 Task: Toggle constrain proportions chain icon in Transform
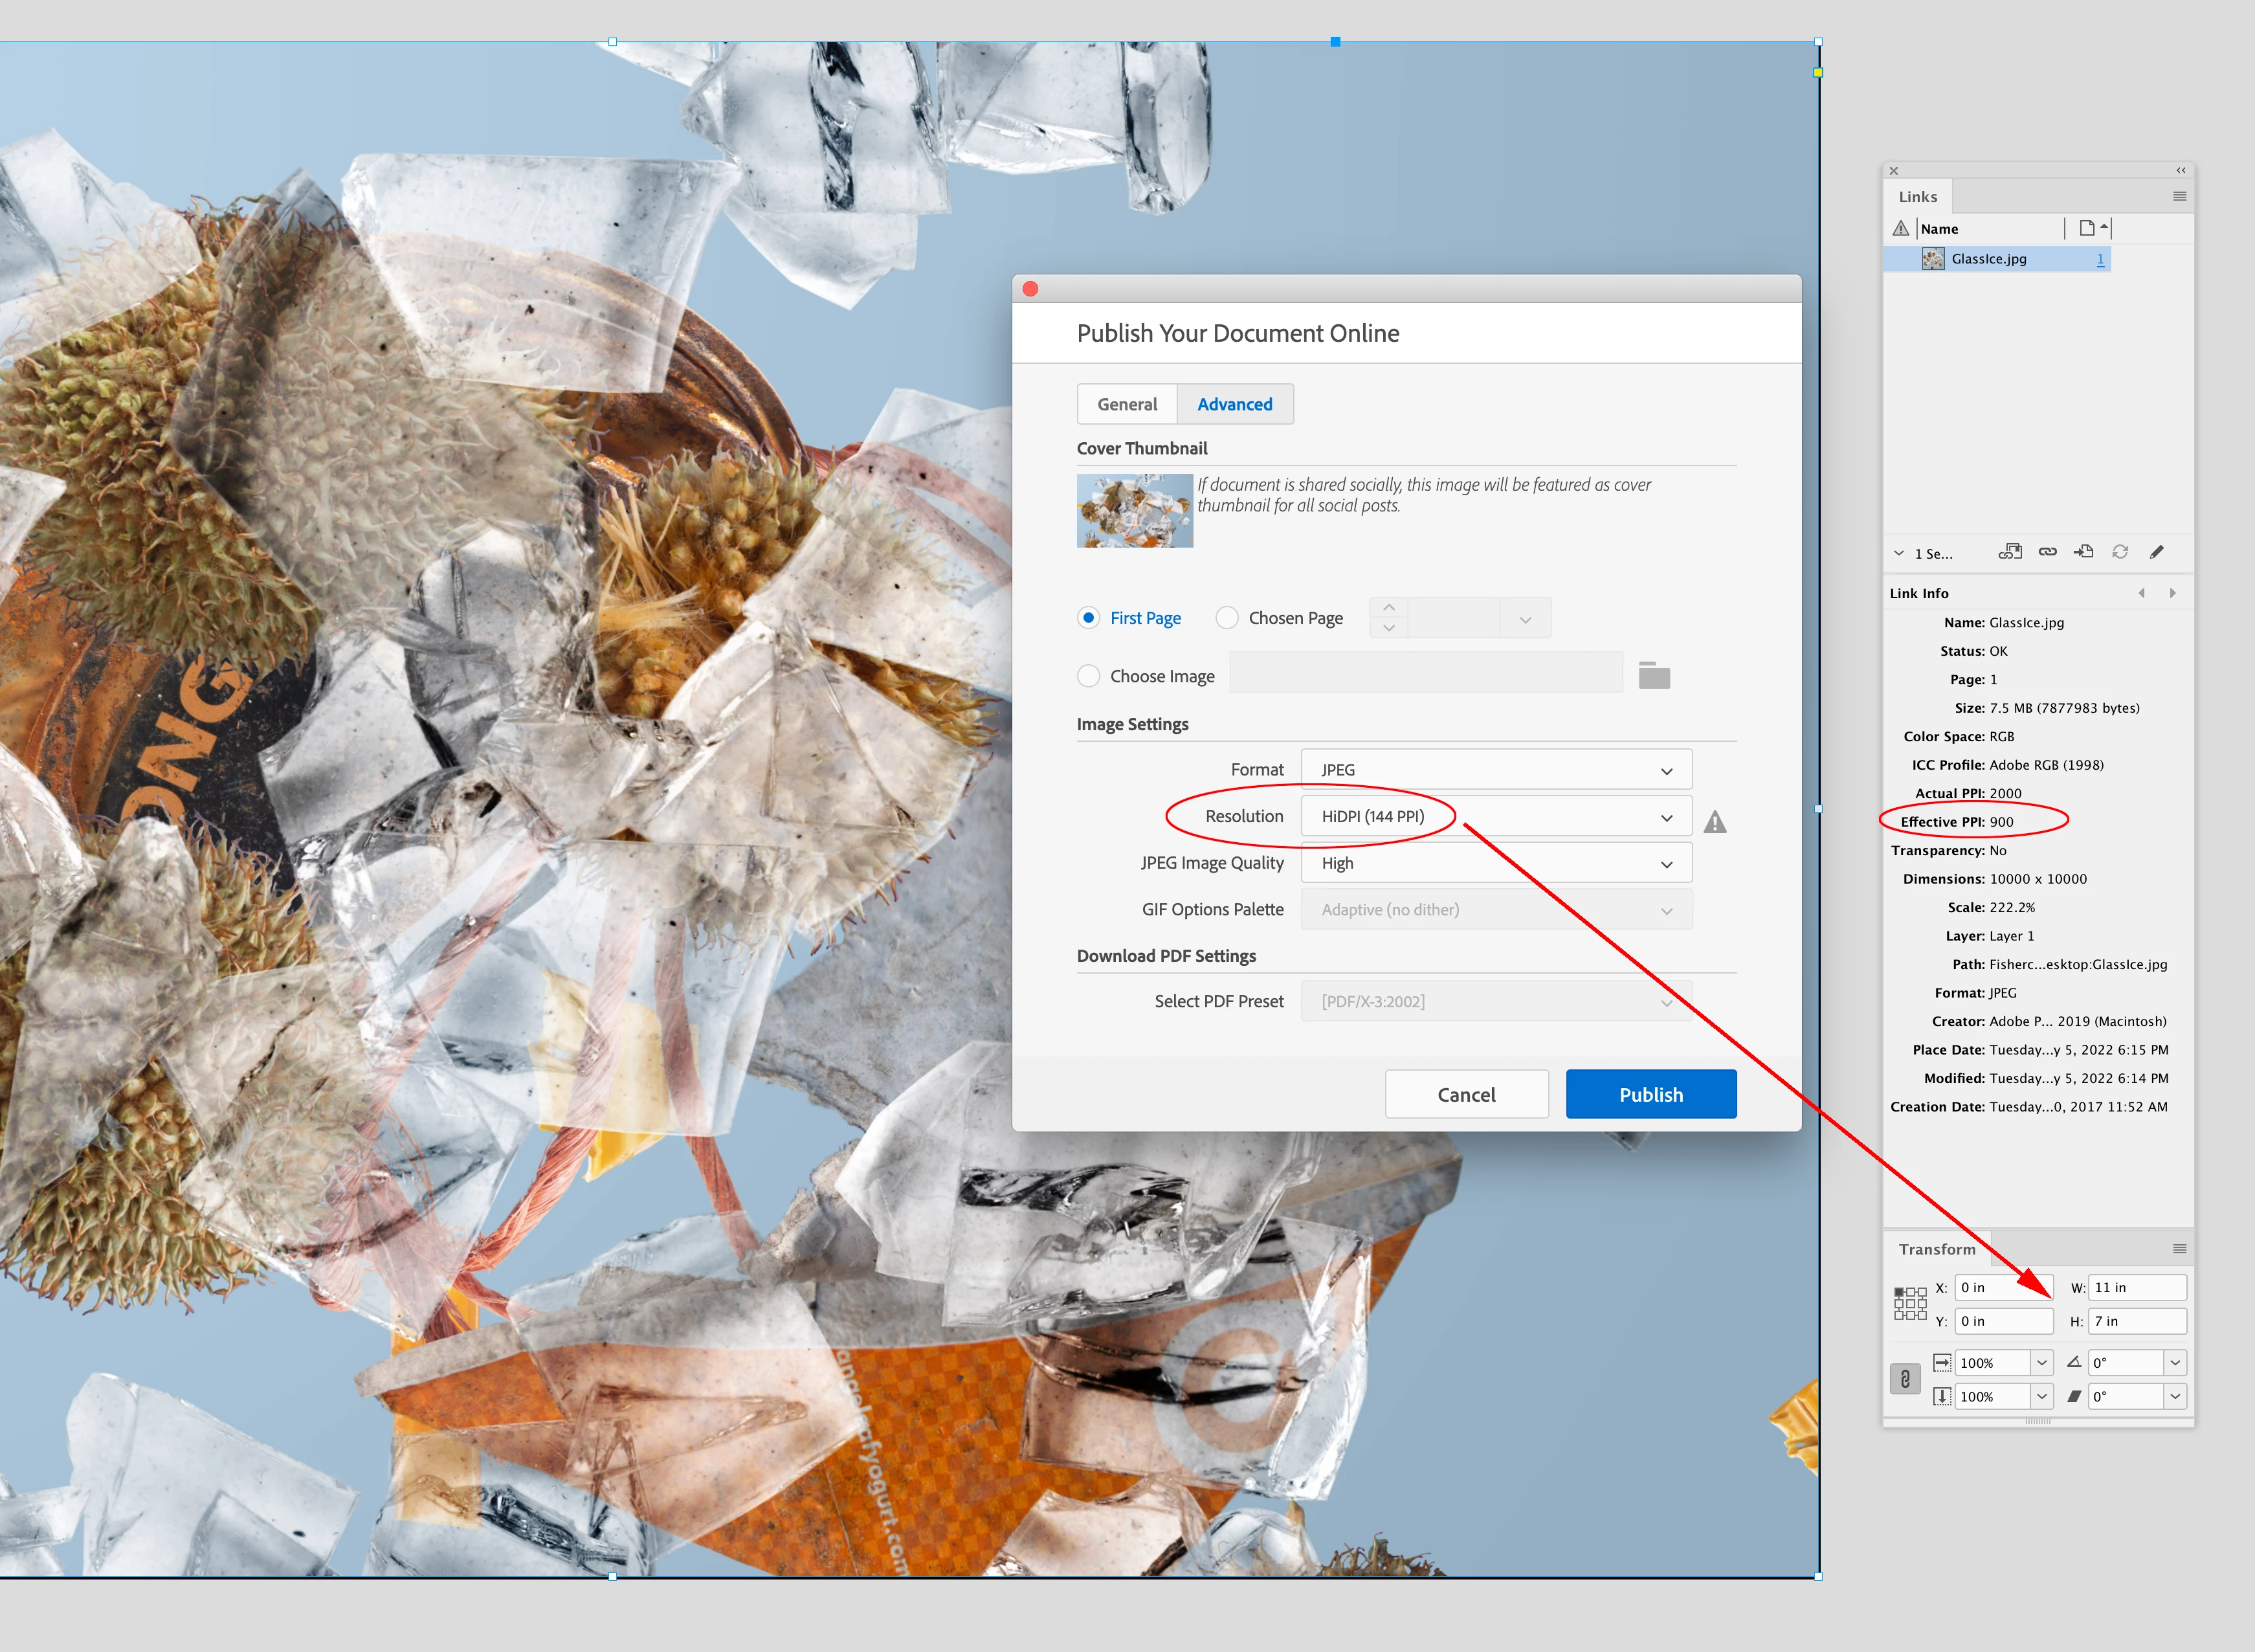tap(1905, 1379)
